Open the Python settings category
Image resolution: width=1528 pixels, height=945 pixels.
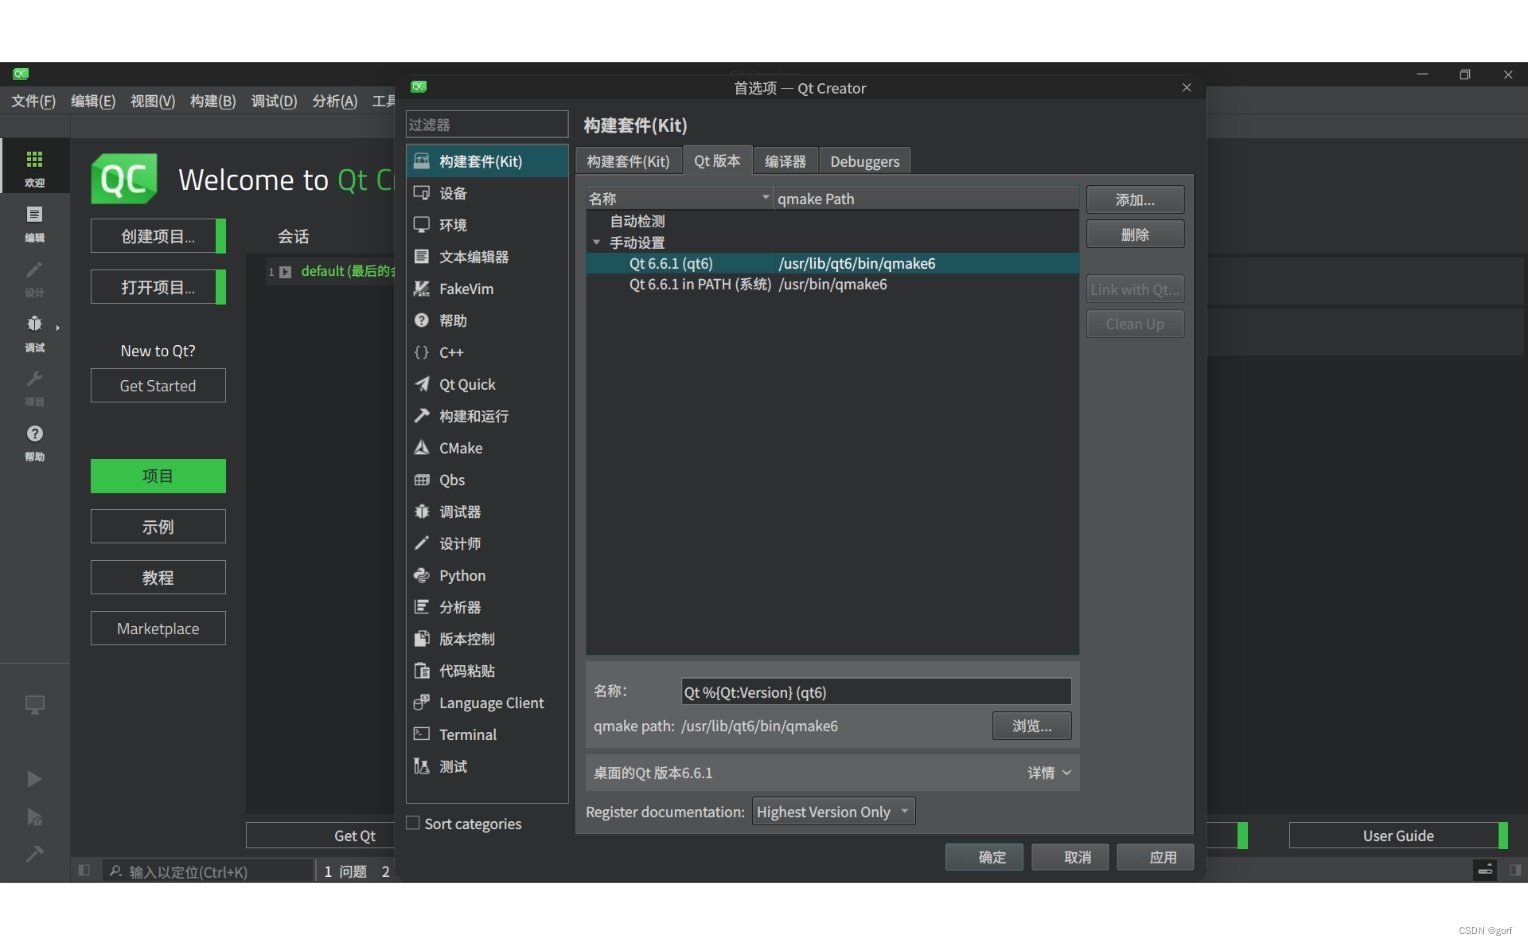(x=487, y=576)
